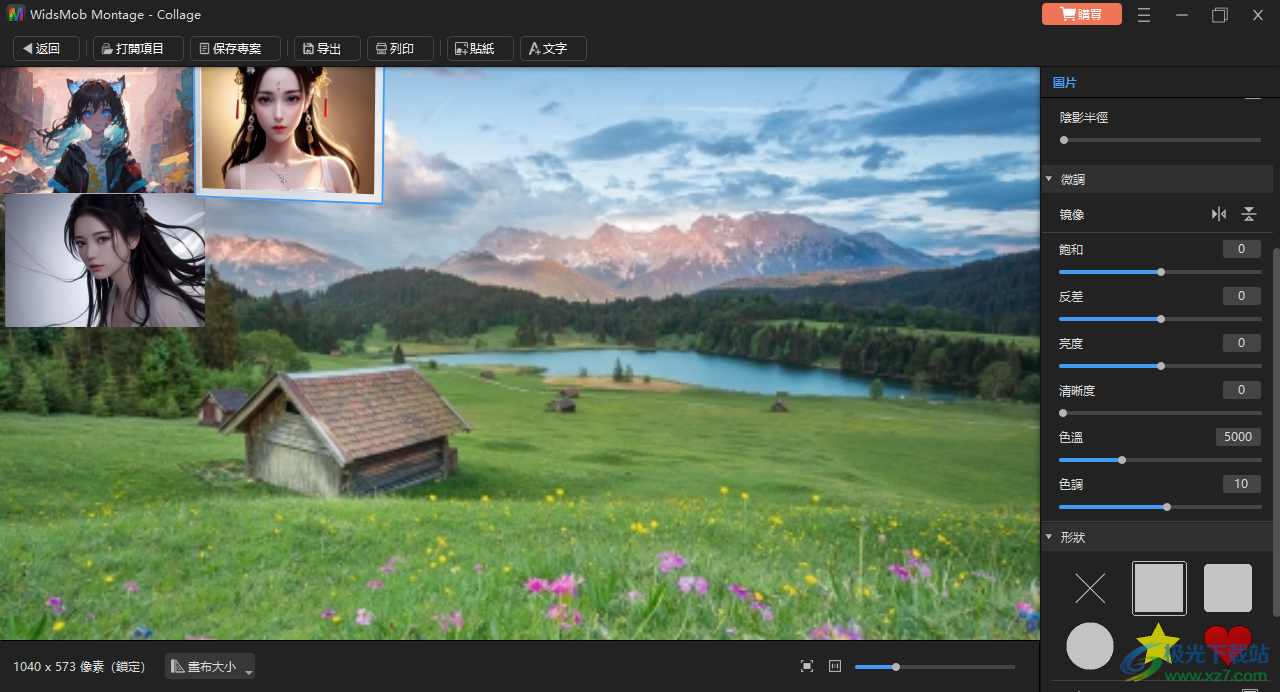Open the hamburger menu in title bar
1280x692 pixels.
1144,15
